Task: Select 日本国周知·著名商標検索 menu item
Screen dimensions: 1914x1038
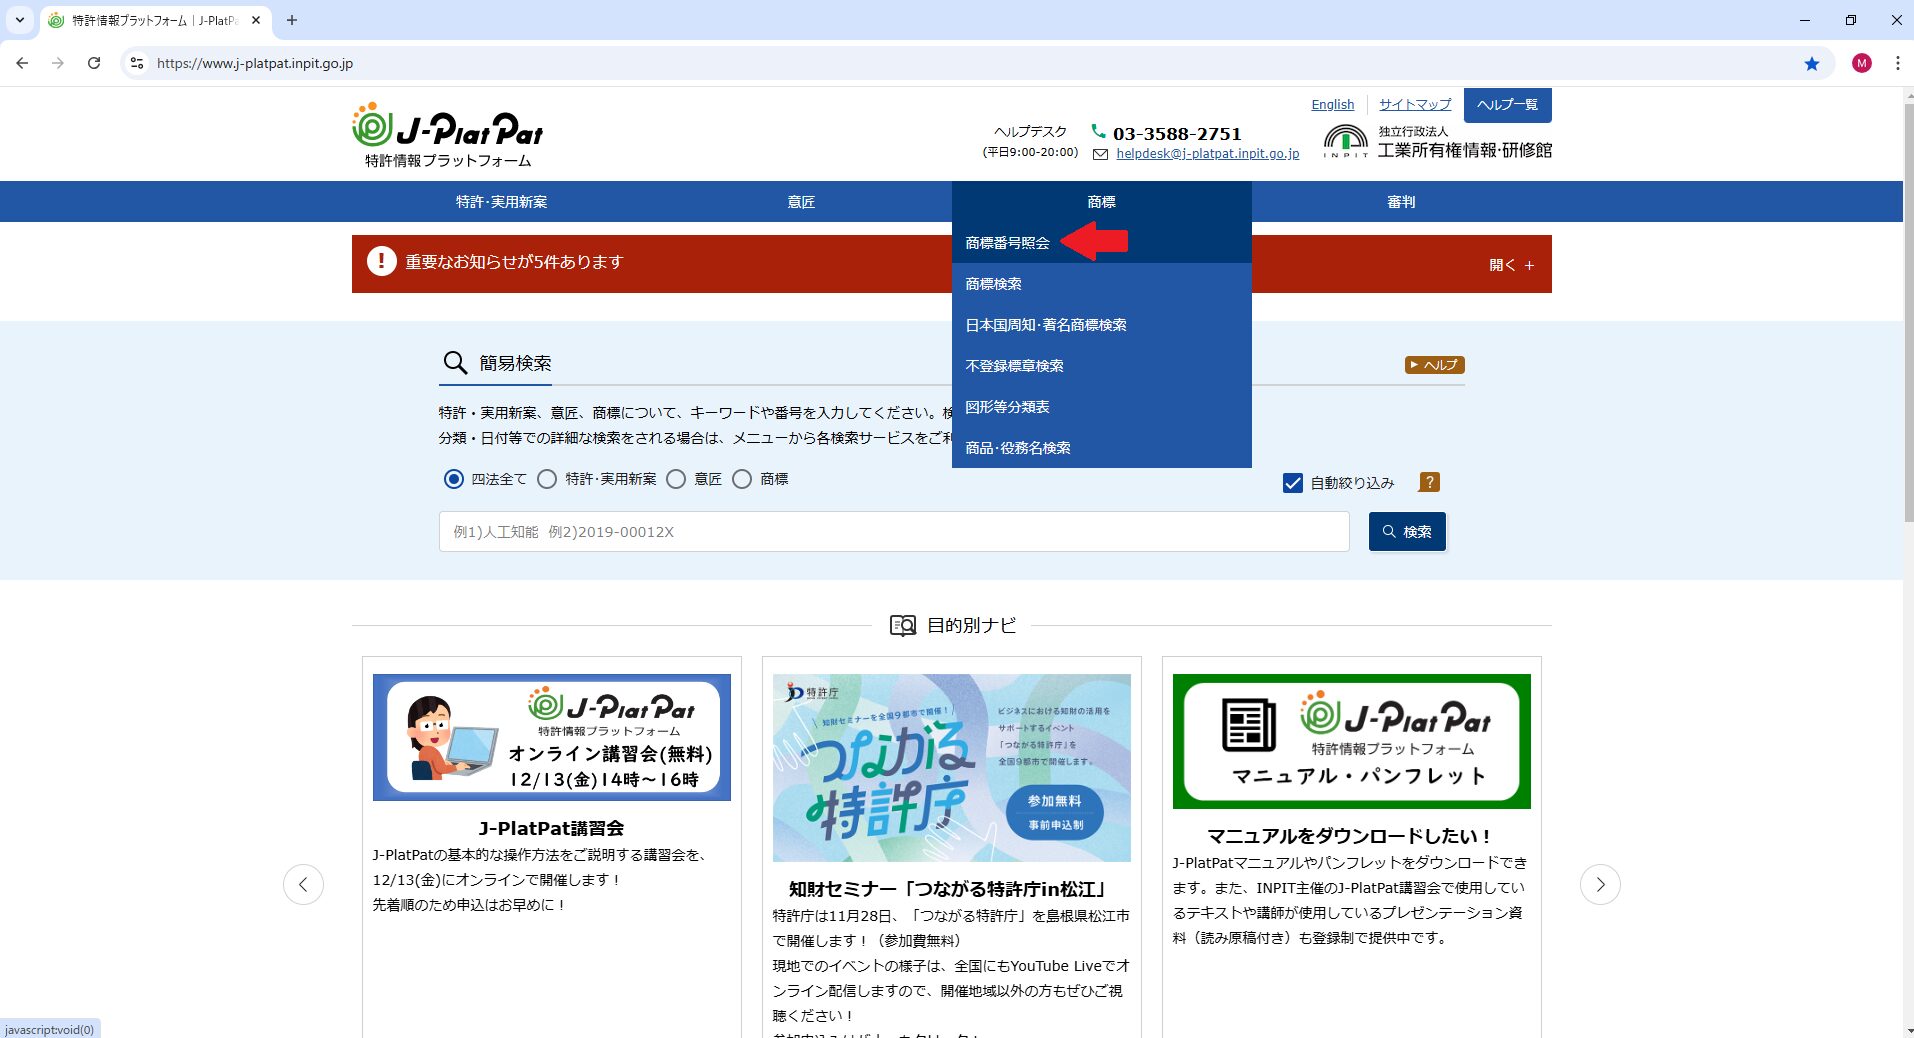Action: click(1101, 325)
